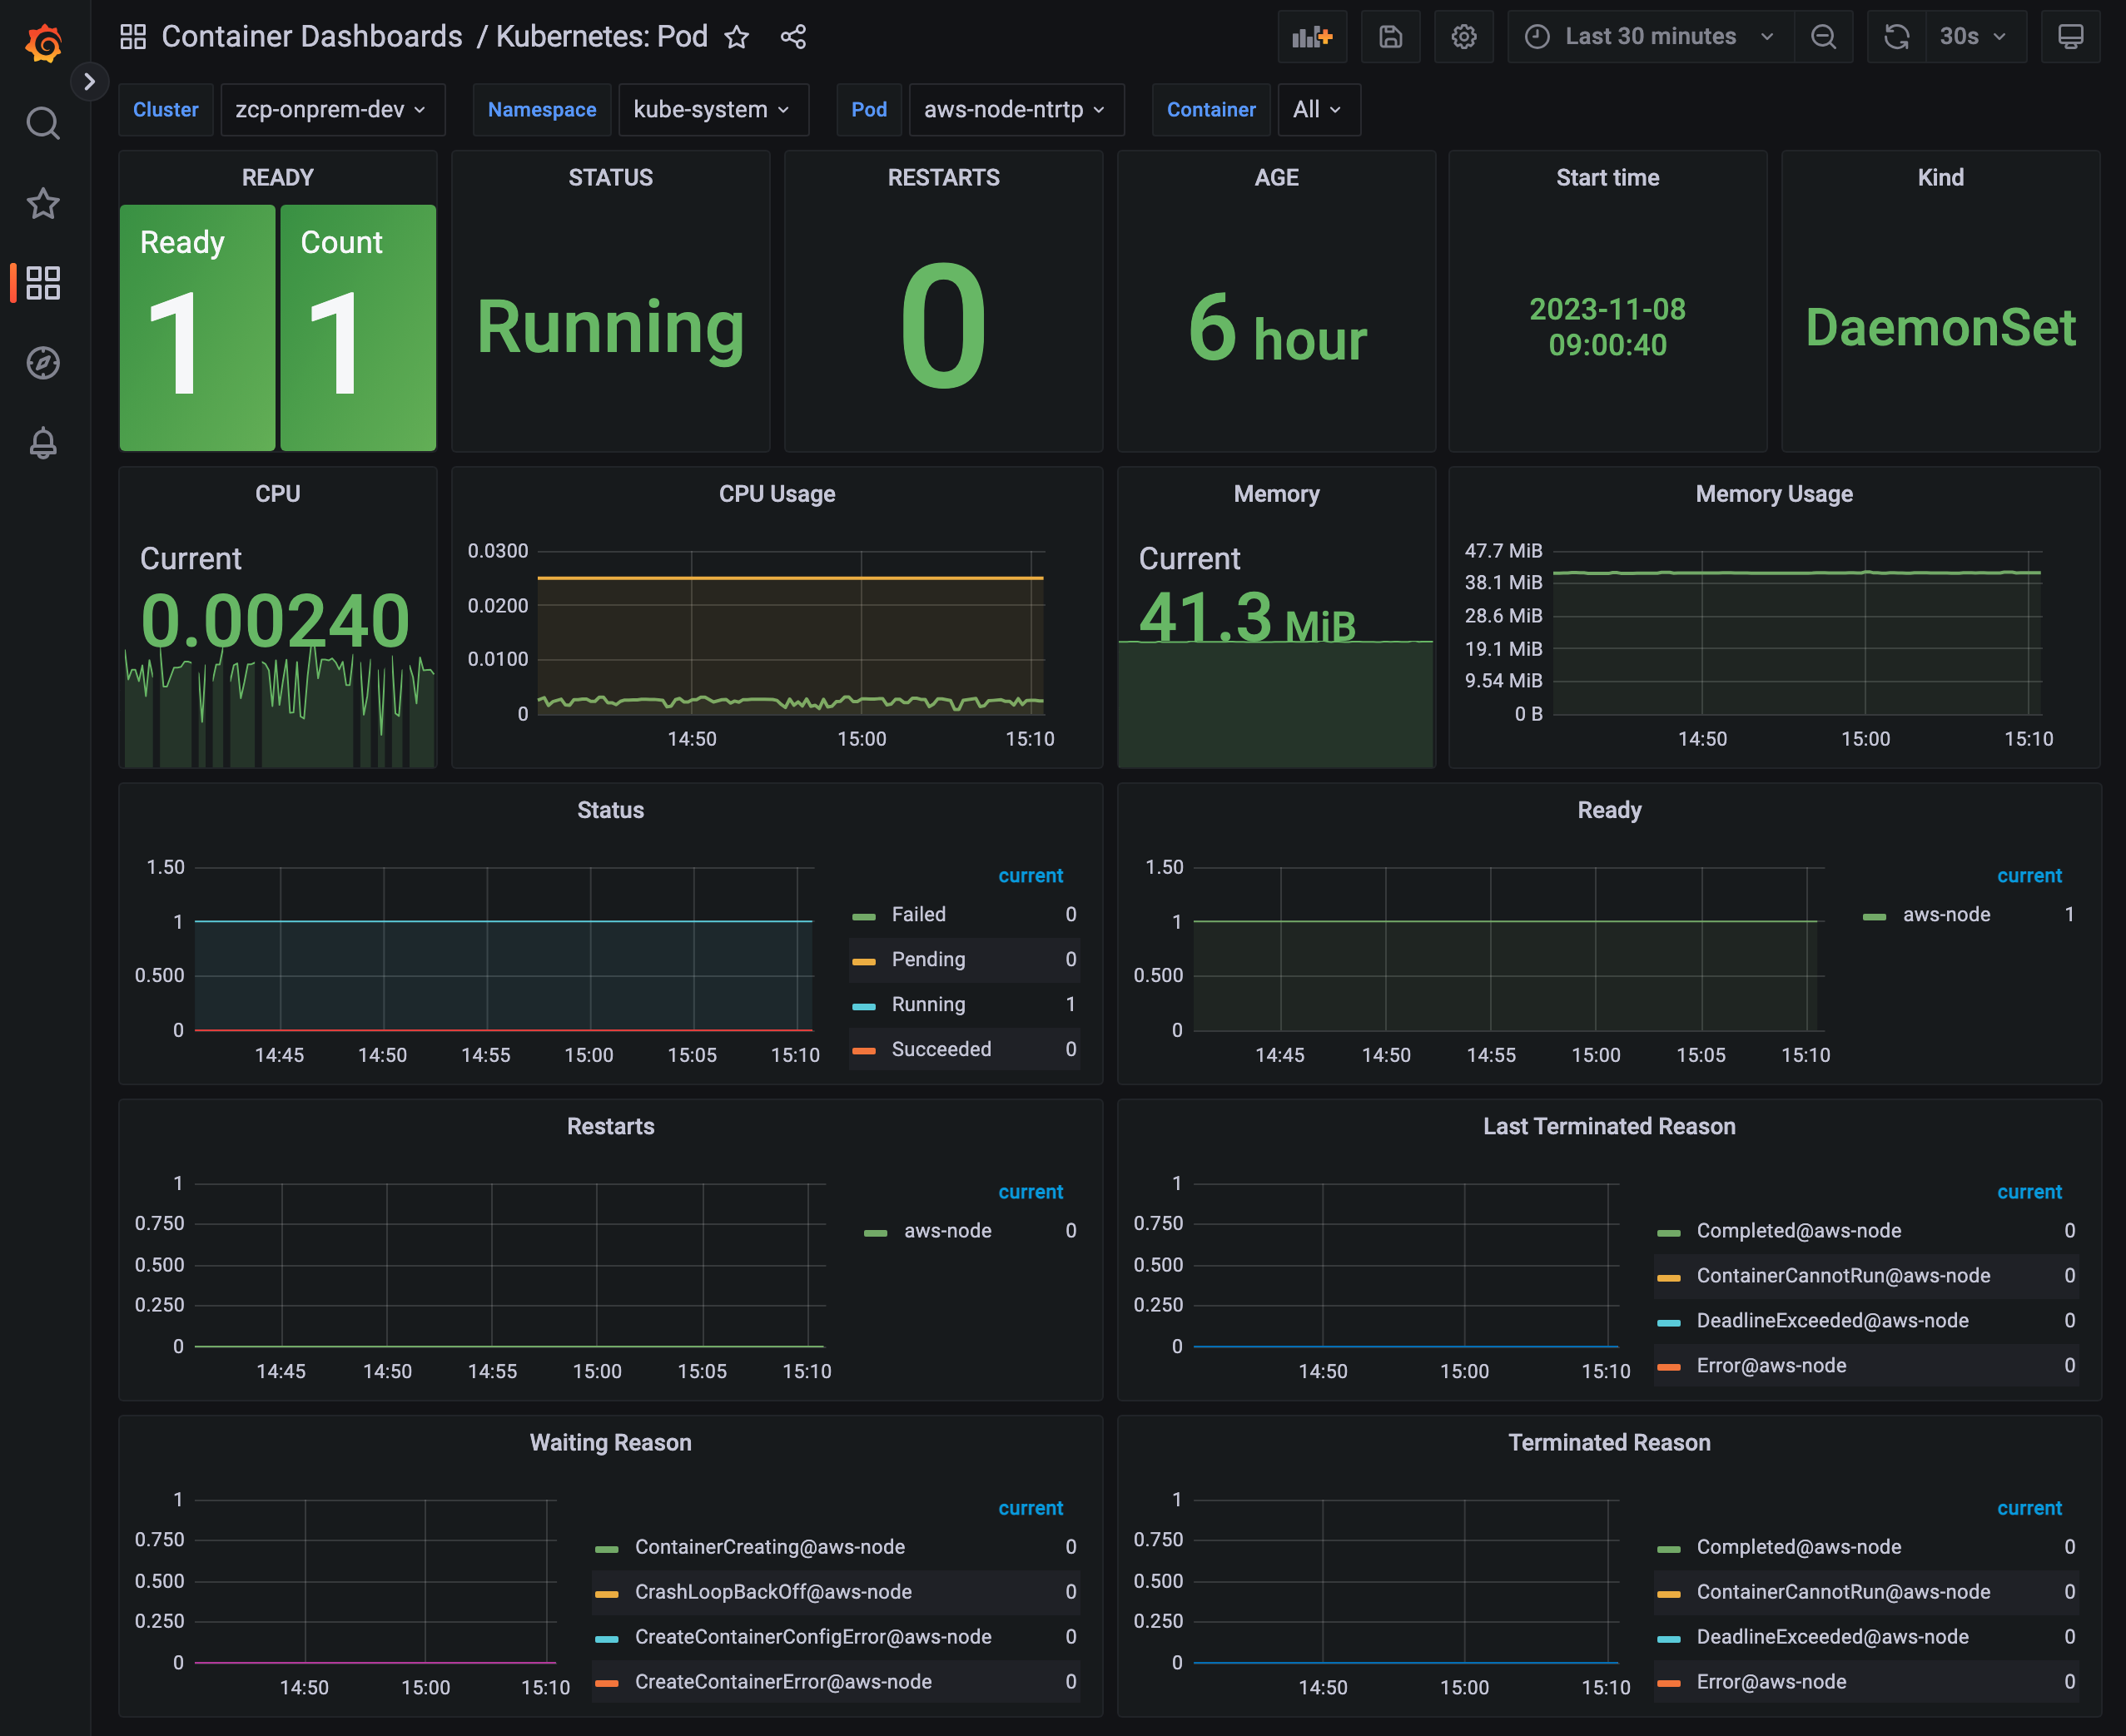Sort Last Terminated Reason legend by current
This screenshot has height=1736, width=2126.
(2029, 1191)
